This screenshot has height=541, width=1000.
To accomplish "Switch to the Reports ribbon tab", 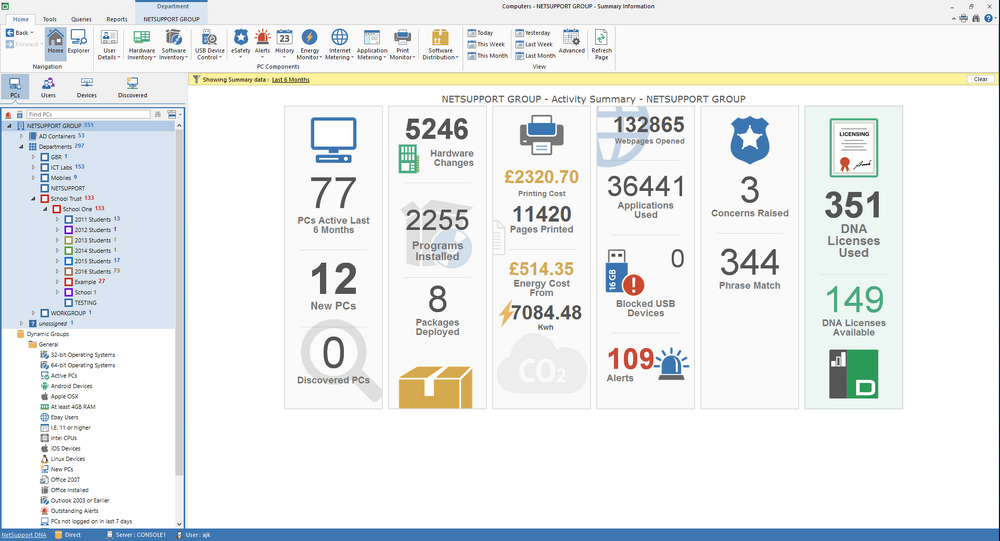I will click(117, 19).
